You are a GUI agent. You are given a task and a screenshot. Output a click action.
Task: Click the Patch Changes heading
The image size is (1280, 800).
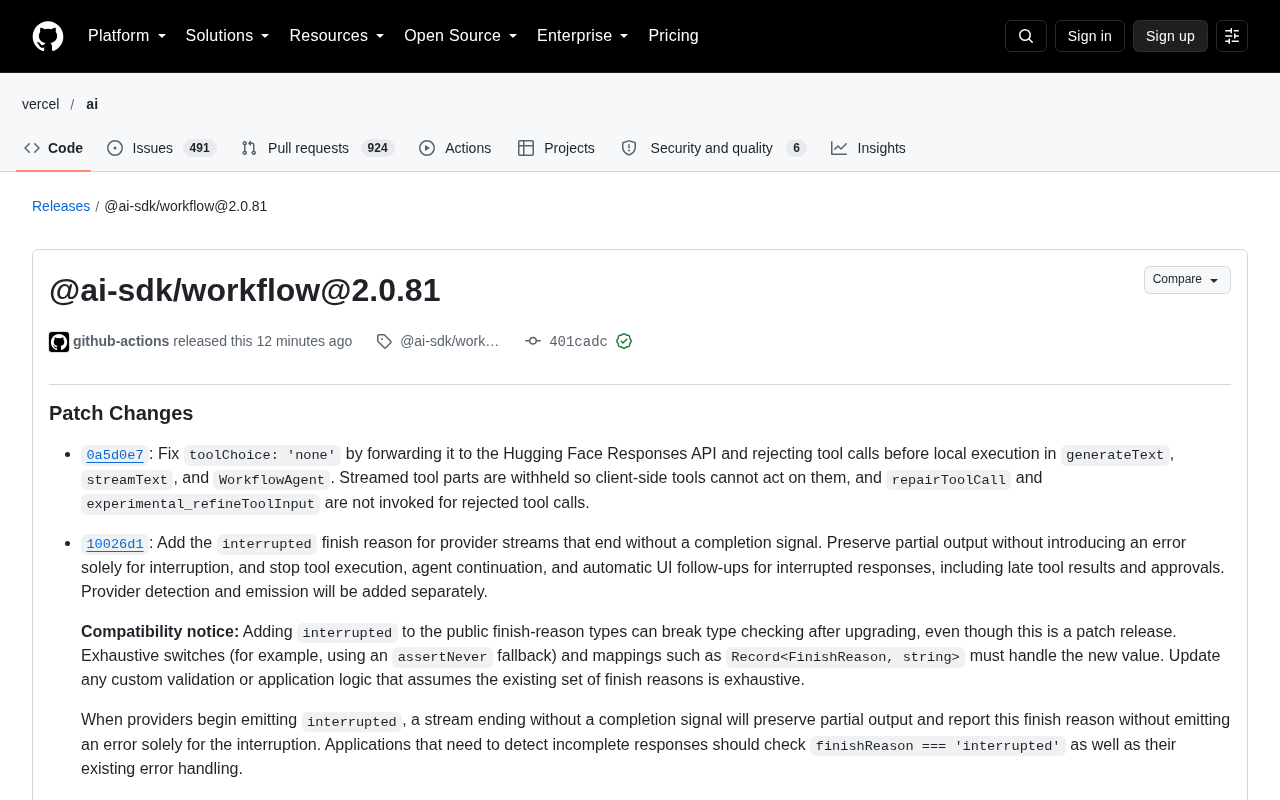coord(121,413)
